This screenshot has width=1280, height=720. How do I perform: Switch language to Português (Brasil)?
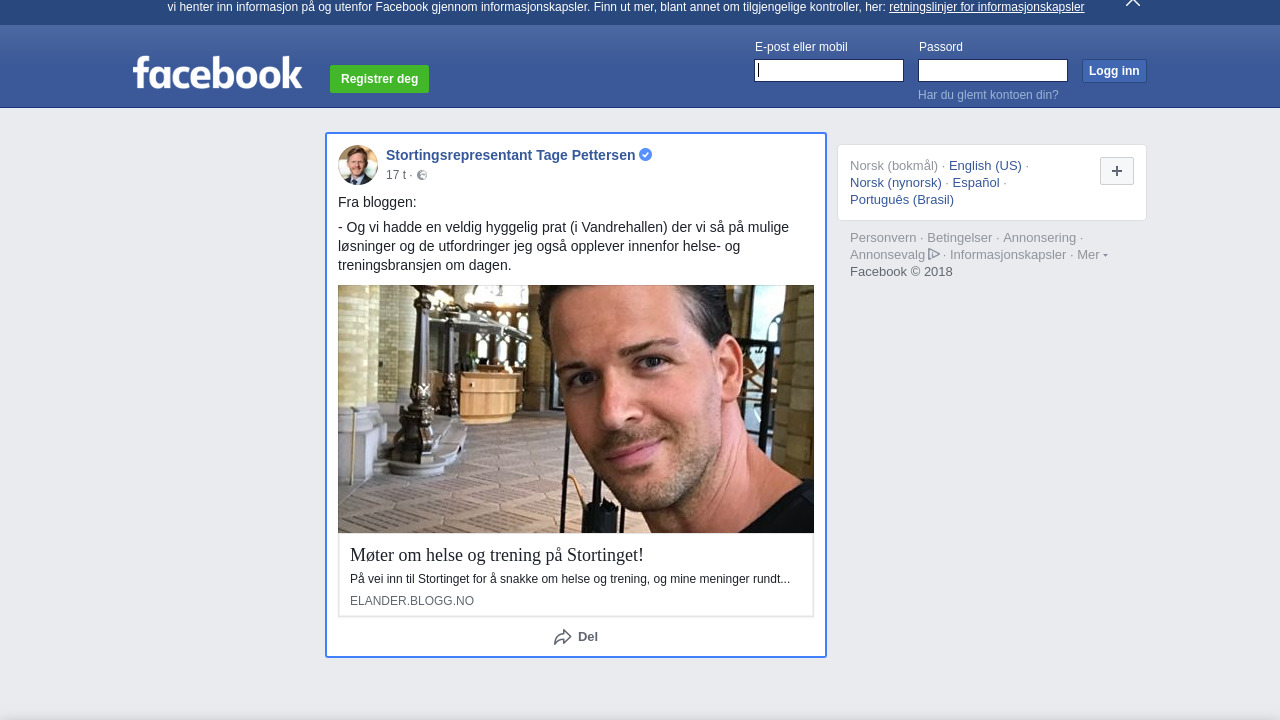coord(902,200)
